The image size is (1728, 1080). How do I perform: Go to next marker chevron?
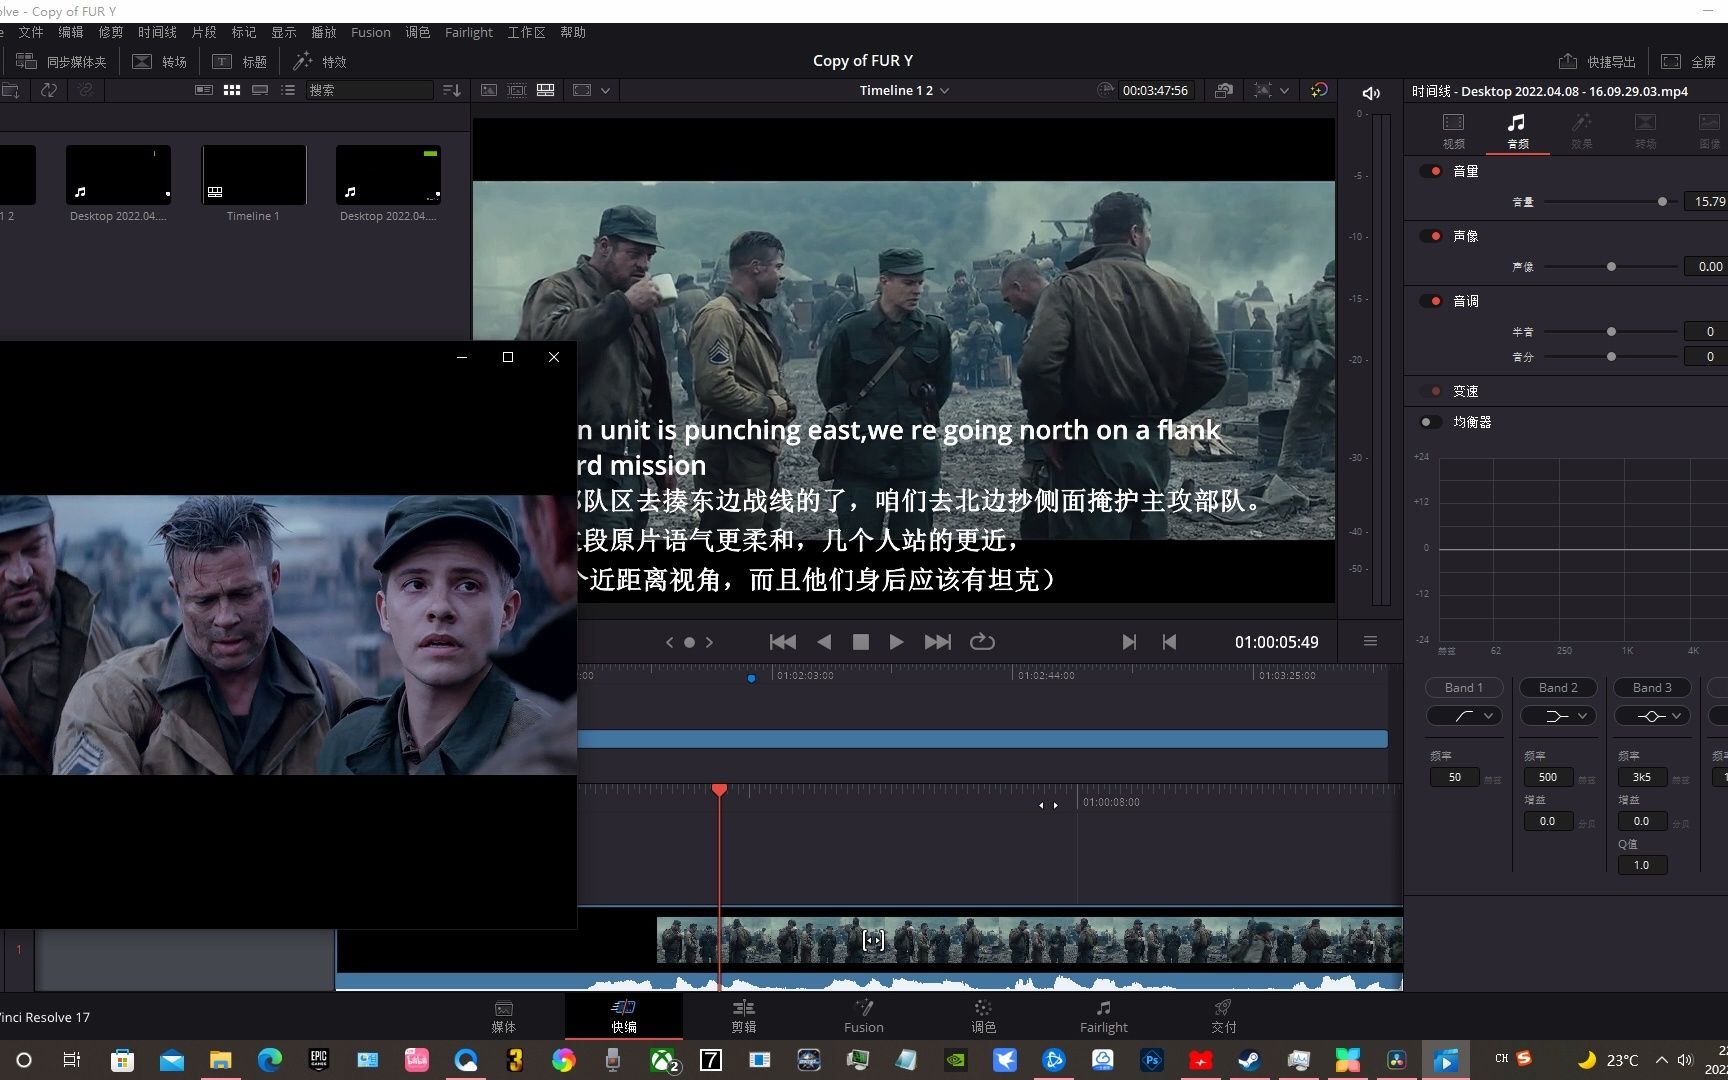point(709,642)
